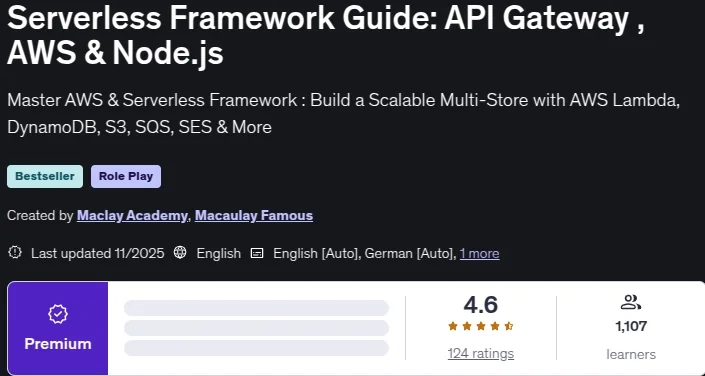Click the closed captions icon

(257, 253)
